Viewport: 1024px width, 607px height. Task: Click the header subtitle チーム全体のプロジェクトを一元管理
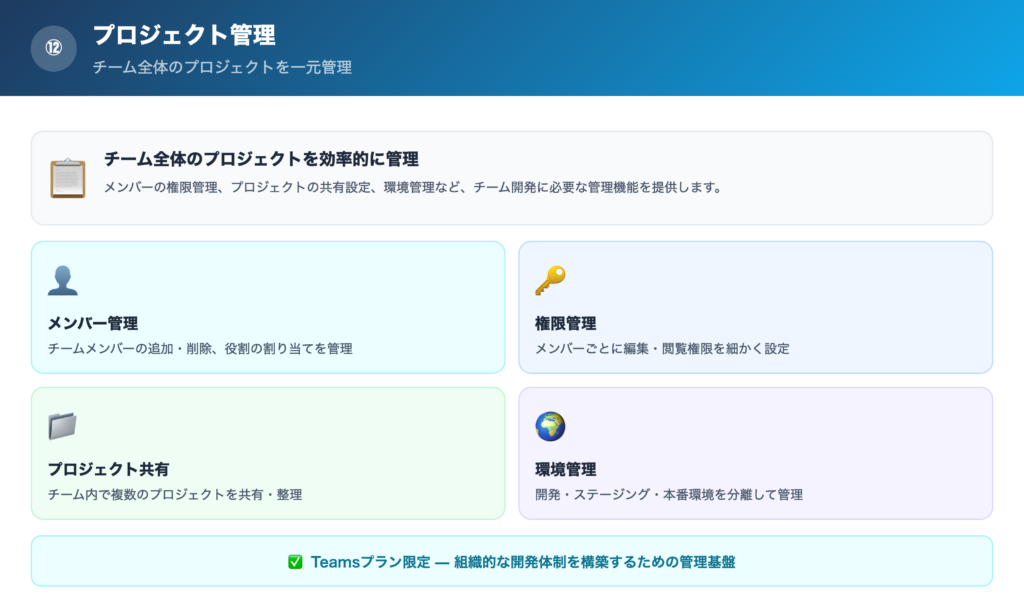point(222,67)
